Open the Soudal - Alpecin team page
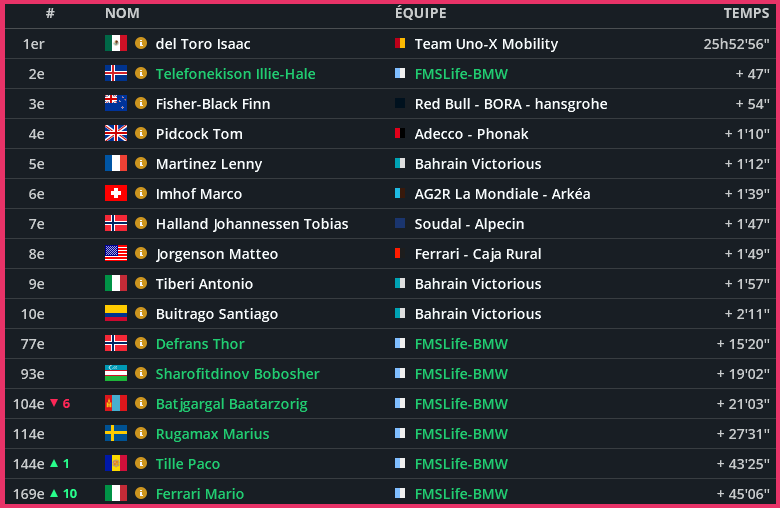 [469, 224]
